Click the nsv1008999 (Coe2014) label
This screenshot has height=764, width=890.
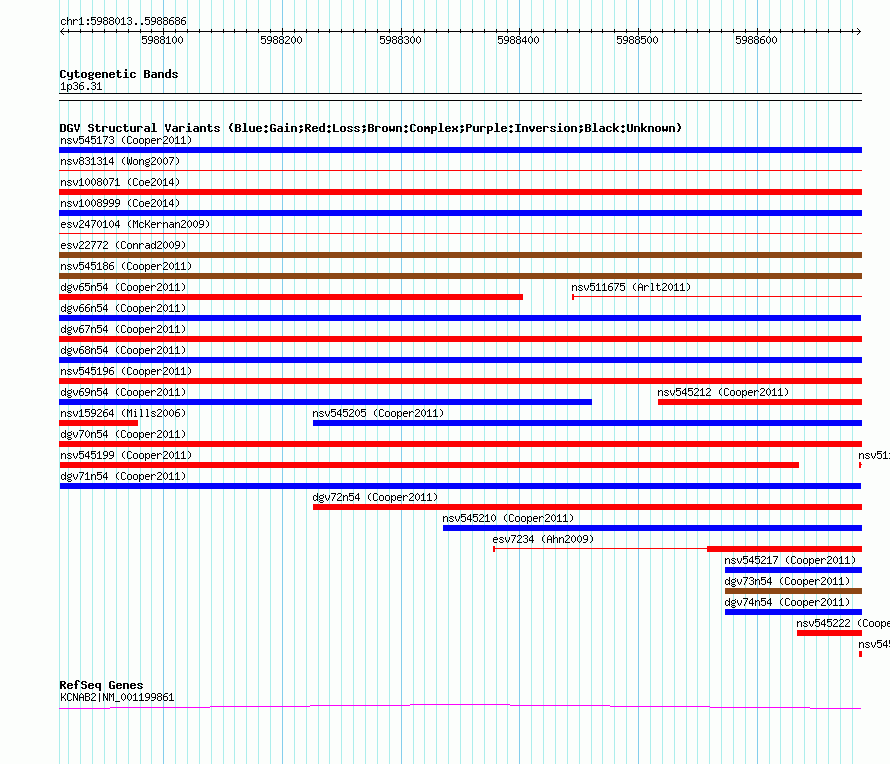coord(120,203)
